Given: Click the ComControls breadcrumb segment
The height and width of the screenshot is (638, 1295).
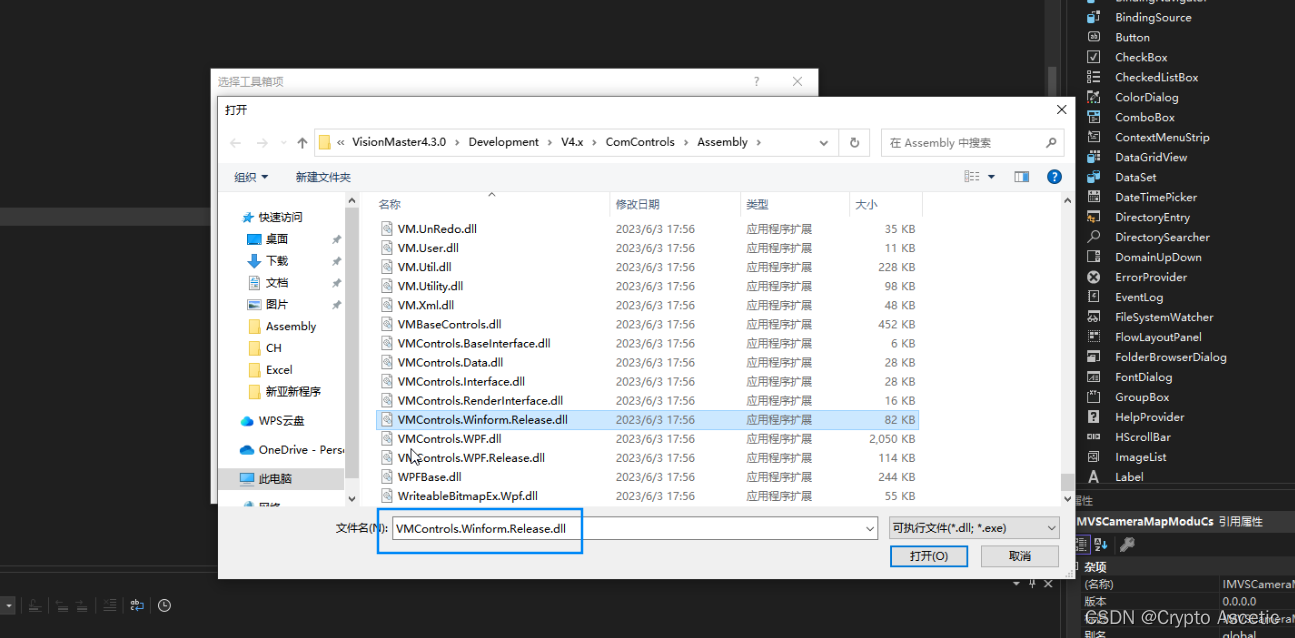Looking at the screenshot, I should coord(640,143).
